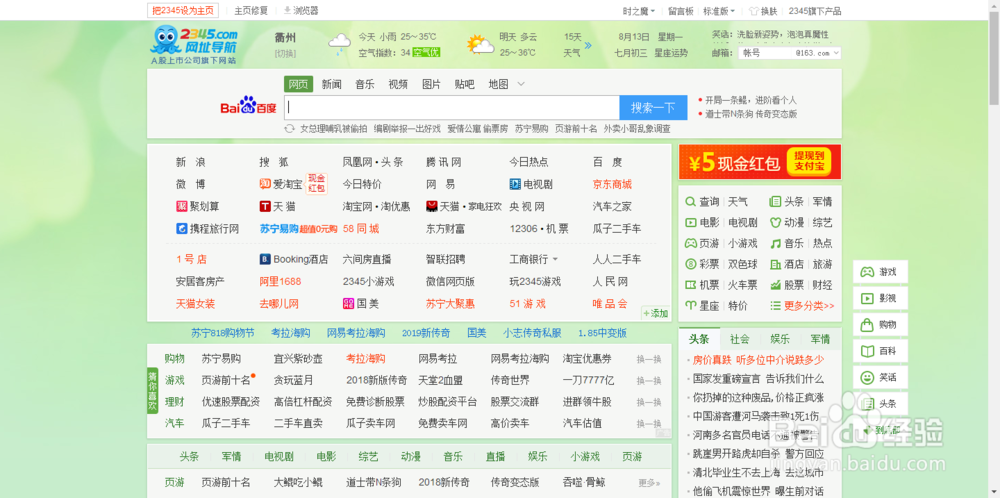1000x498 pixels.
Task: Click the 页游 gamepad icon link
Action: tap(702, 243)
